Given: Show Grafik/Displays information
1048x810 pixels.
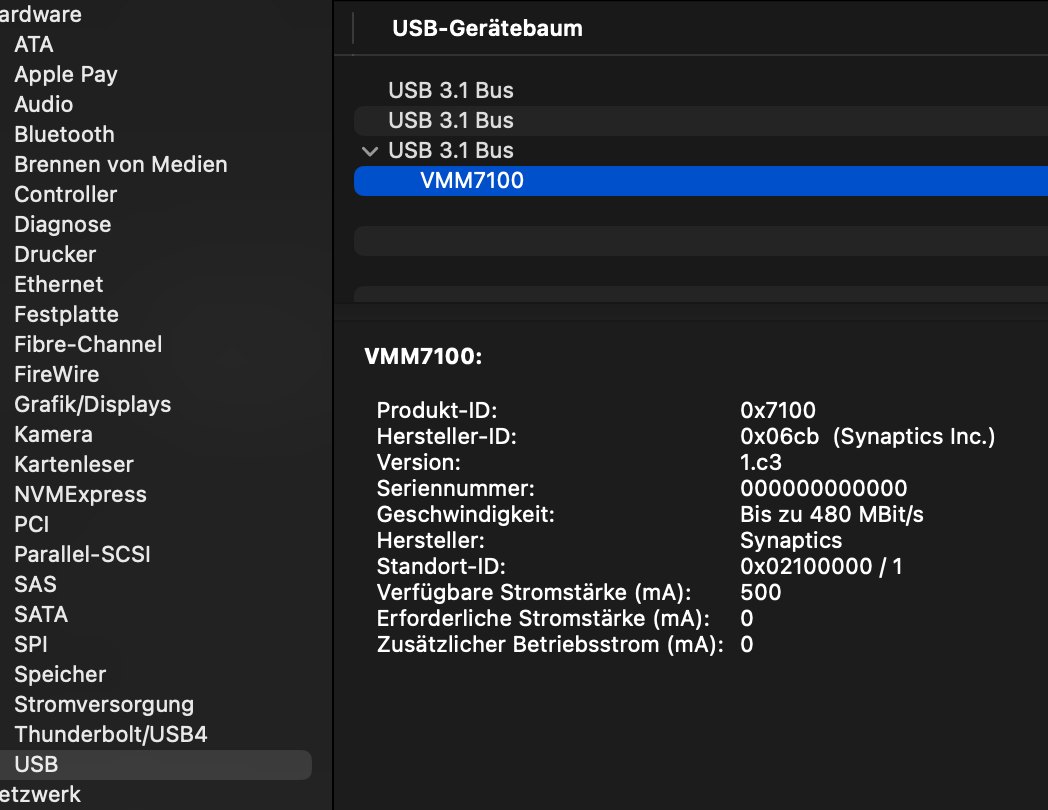Looking at the screenshot, I should (92, 404).
